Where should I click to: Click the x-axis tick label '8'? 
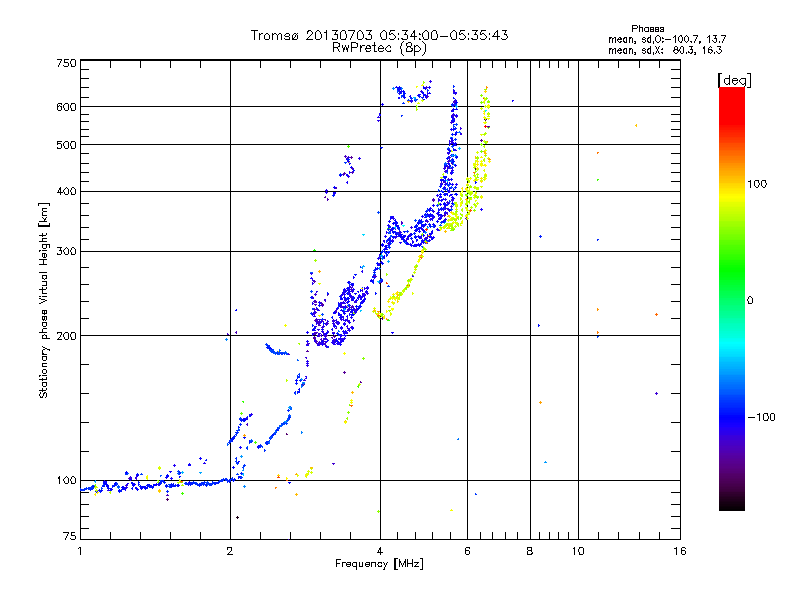point(530,551)
